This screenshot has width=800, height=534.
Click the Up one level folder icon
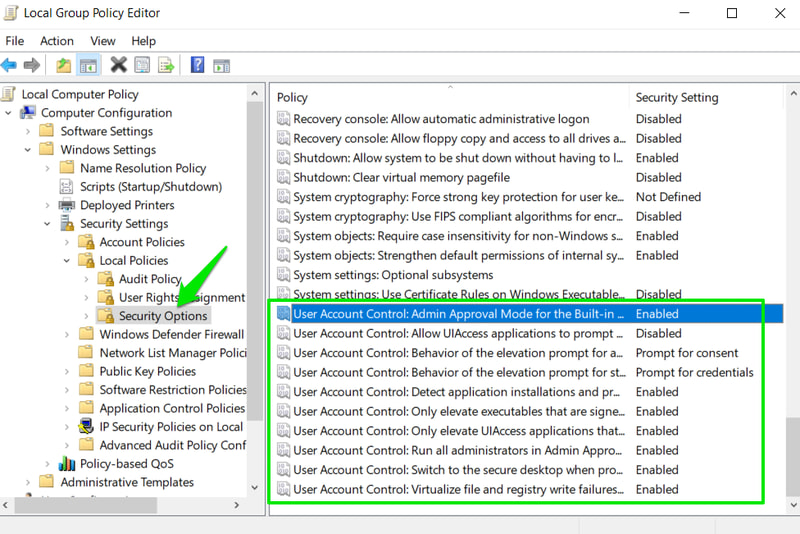[x=64, y=65]
